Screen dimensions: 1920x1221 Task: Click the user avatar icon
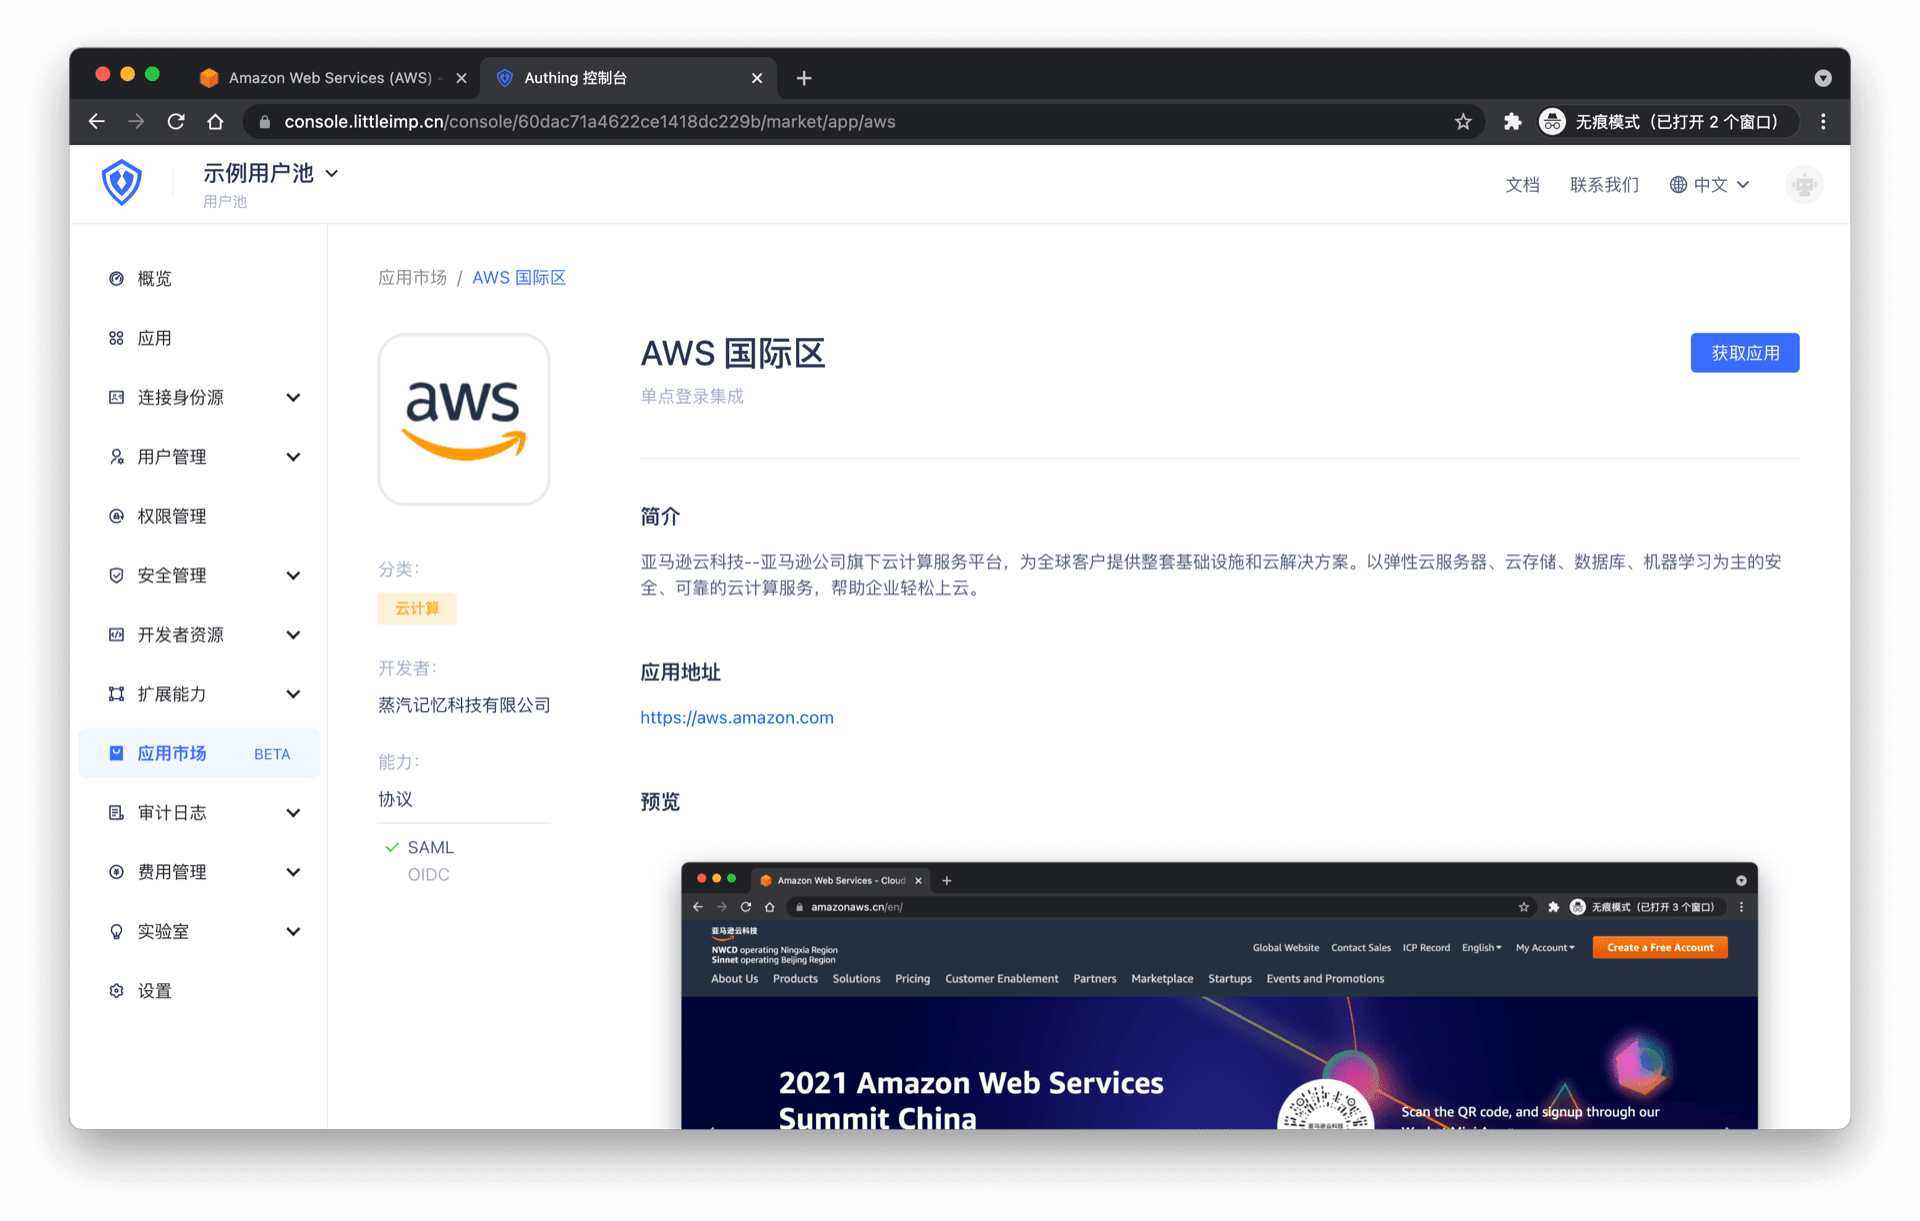click(x=1804, y=185)
